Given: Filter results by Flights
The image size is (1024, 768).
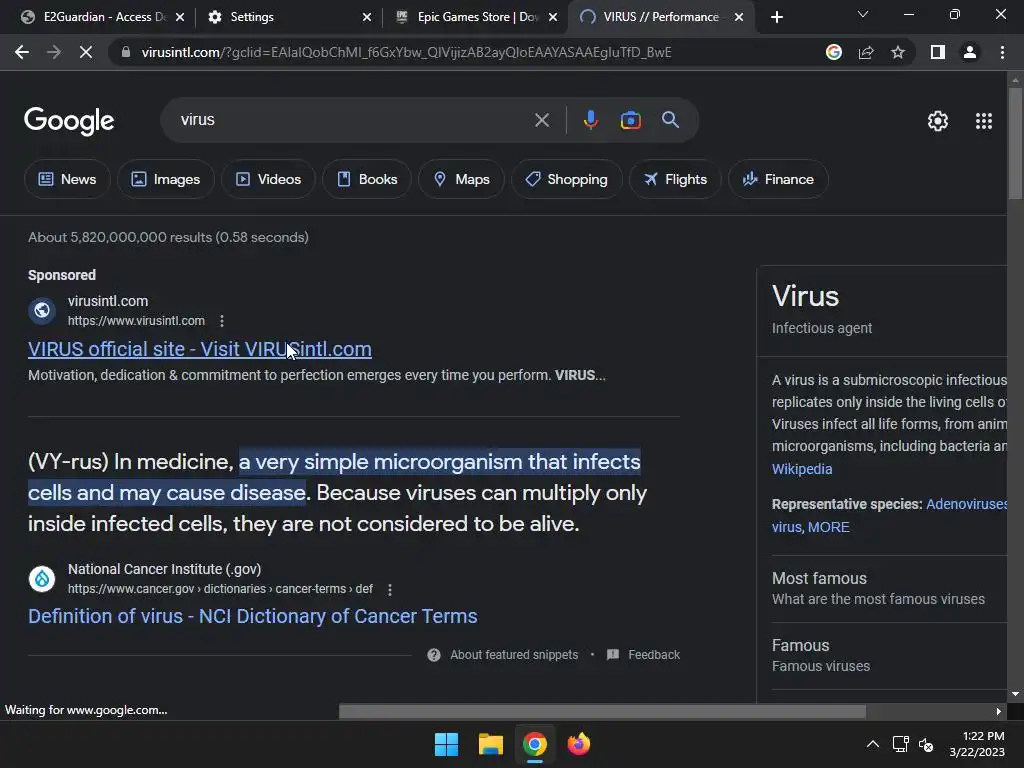Looking at the screenshot, I should (x=675, y=179).
